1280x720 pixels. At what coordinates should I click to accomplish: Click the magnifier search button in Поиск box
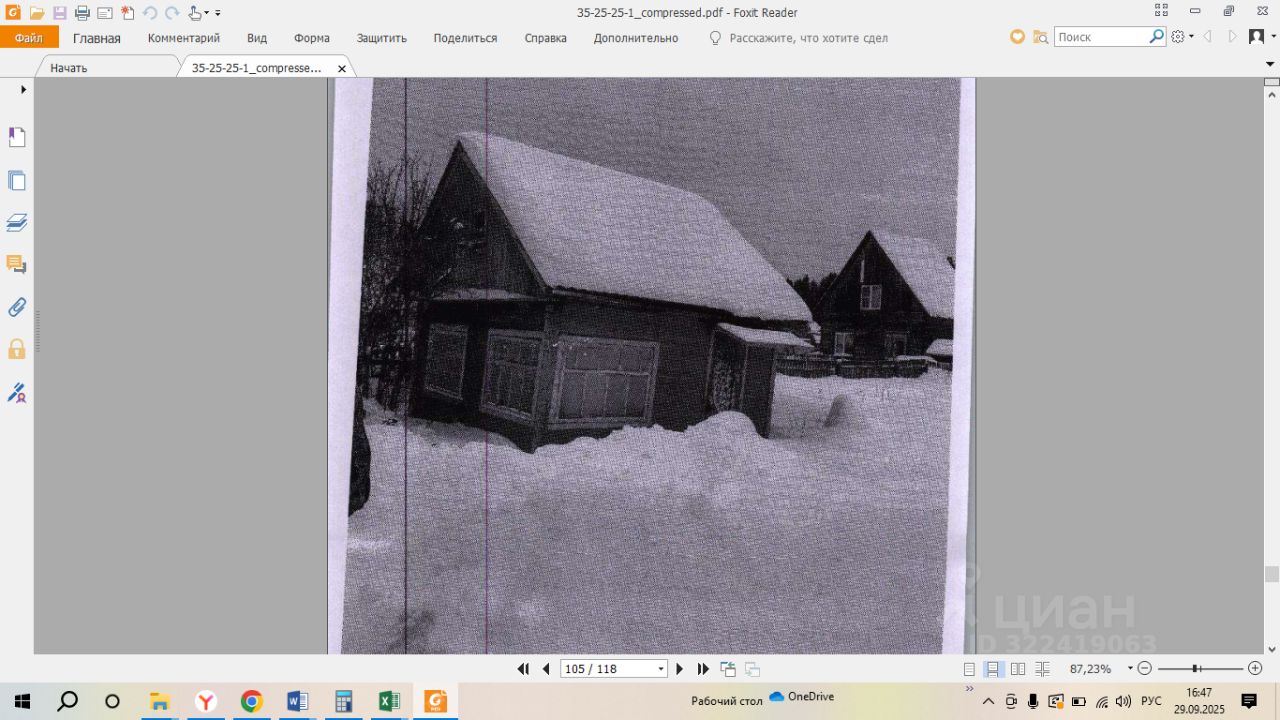click(1157, 37)
